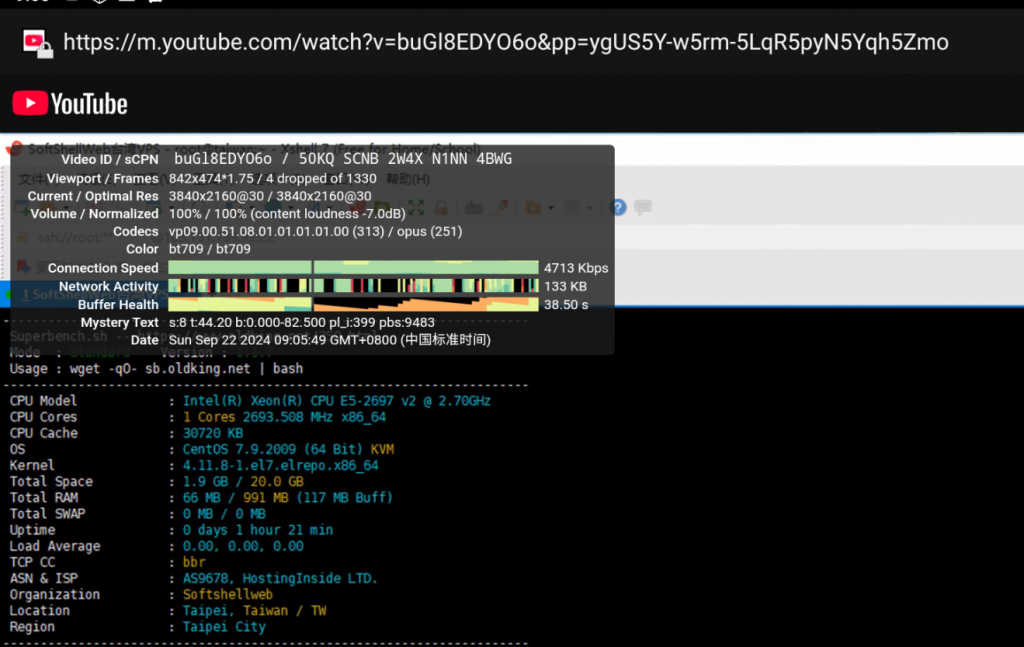Click the YouTube logo
Viewport: 1024px width, 647px height.
pos(70,104)
